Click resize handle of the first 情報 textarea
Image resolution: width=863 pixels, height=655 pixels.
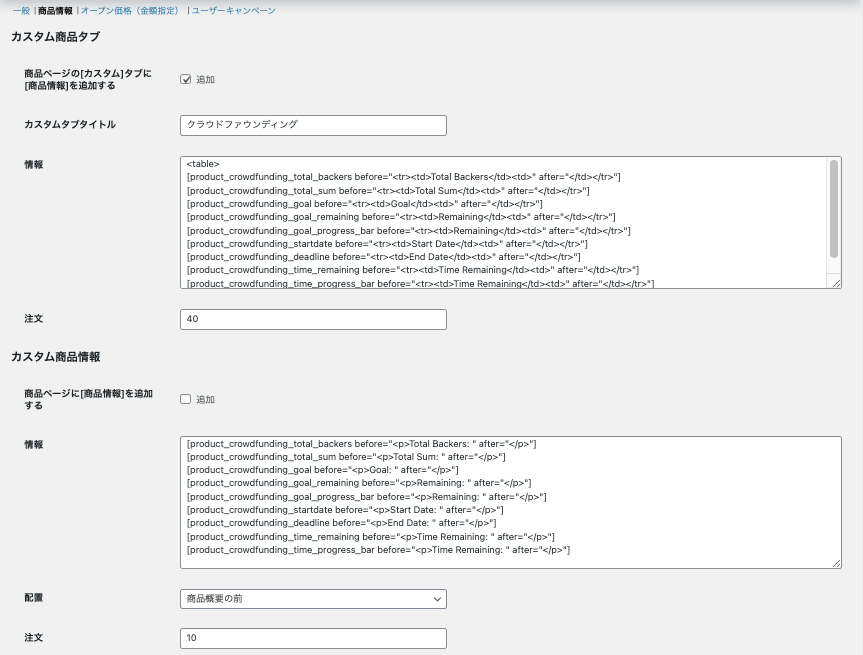[836, 283]
